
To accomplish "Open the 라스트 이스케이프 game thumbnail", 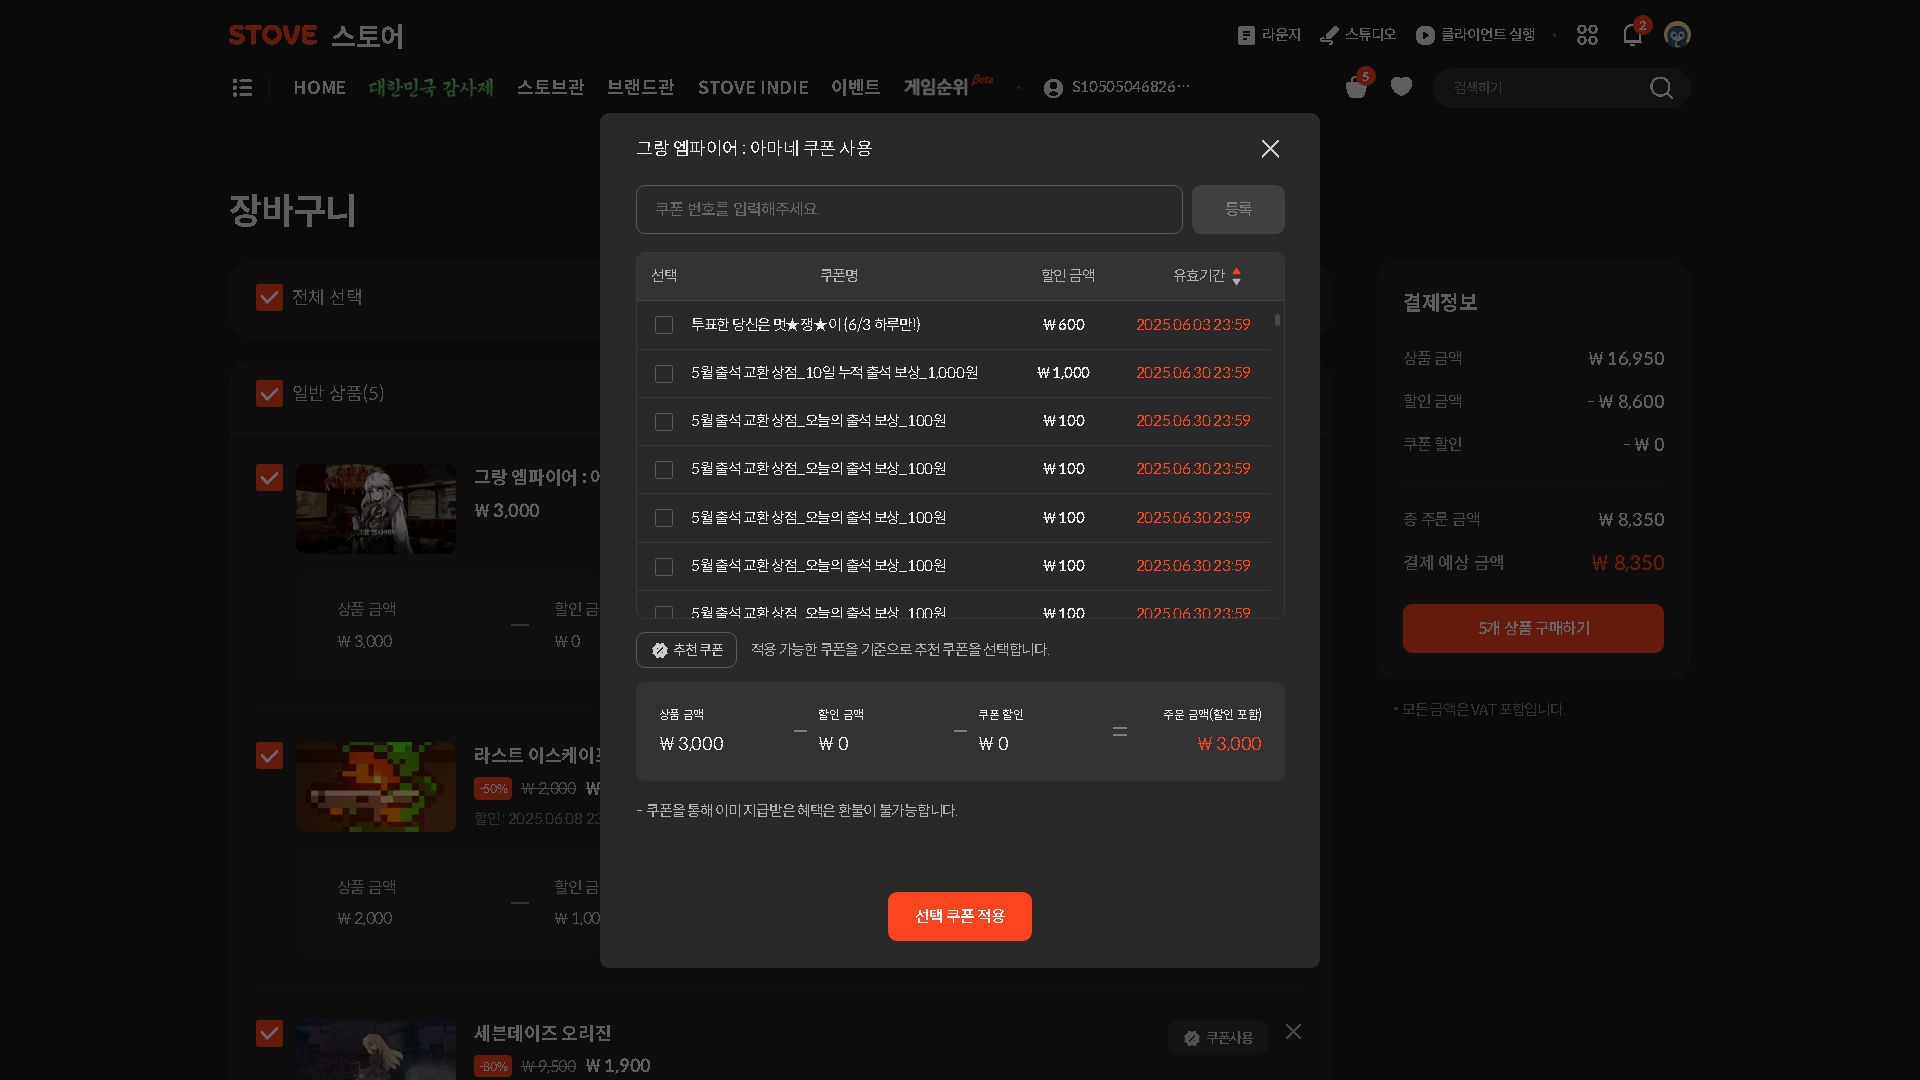I will [x=376, y=787].
